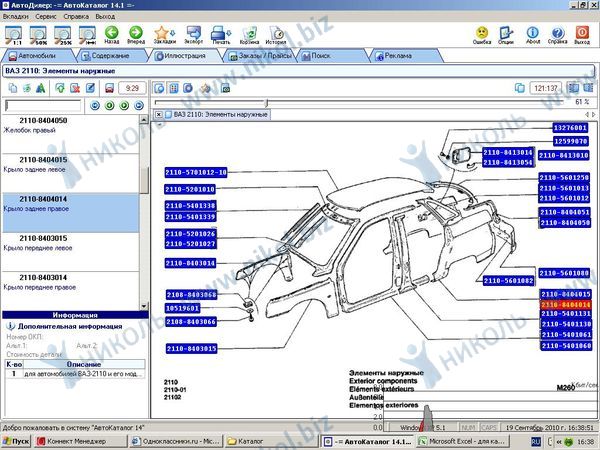Screen dimensions: 600x450
Task: Set the illustration zoom to 25%
Action: tap(63, 36)
